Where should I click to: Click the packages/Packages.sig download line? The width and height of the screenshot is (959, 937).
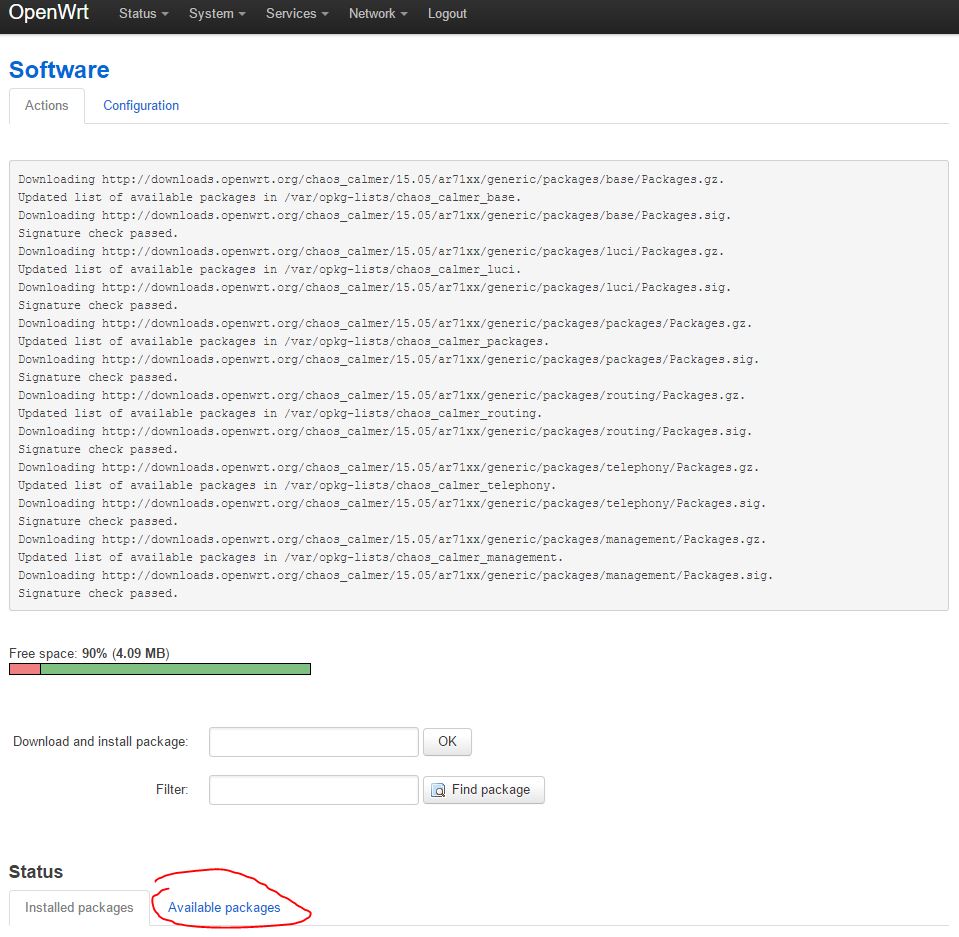point(388,359)
